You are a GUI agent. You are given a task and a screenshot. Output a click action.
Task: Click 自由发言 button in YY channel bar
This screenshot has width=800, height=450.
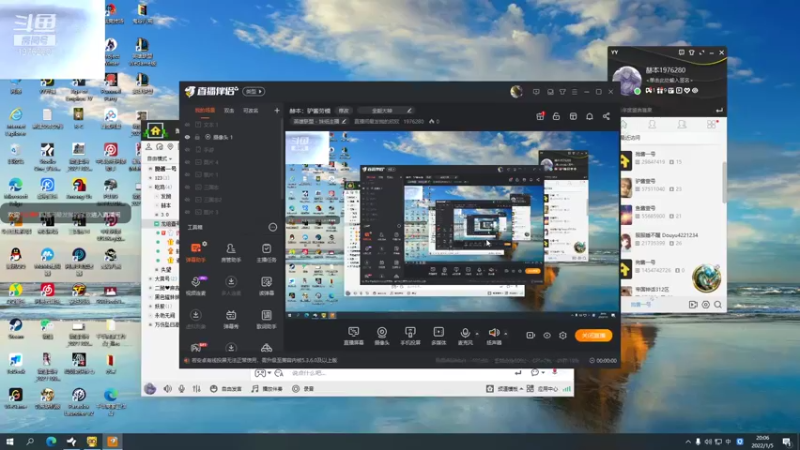coord(226,389)
